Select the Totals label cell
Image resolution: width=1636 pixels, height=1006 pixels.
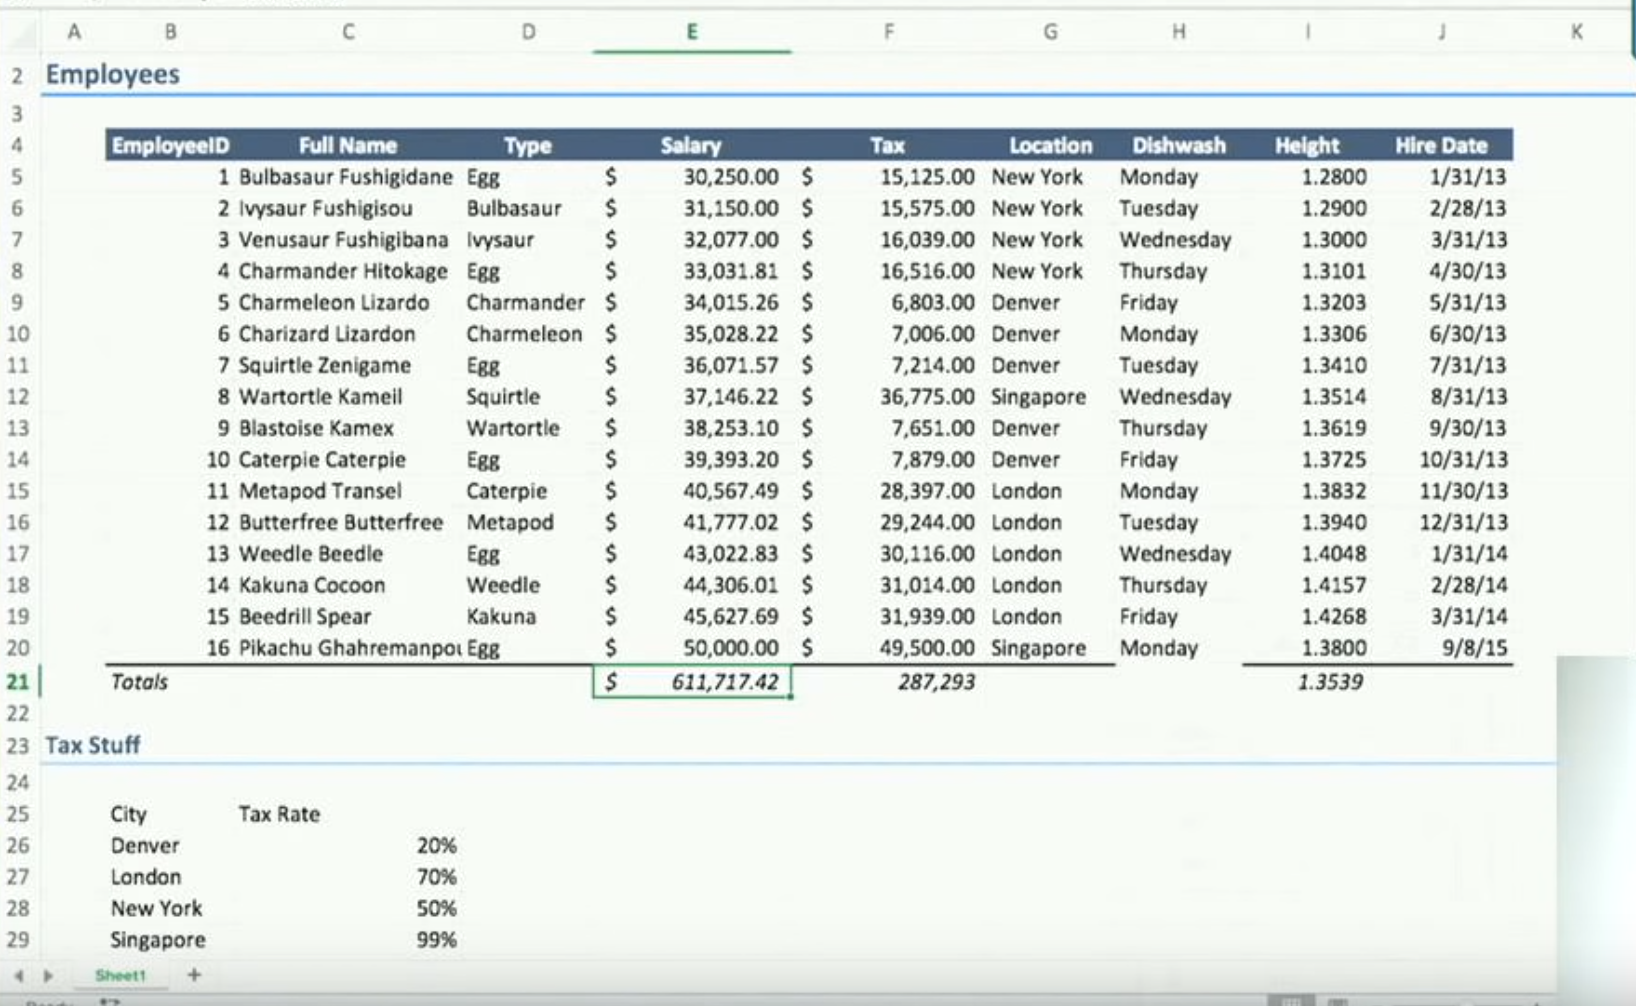click(140, 682)
